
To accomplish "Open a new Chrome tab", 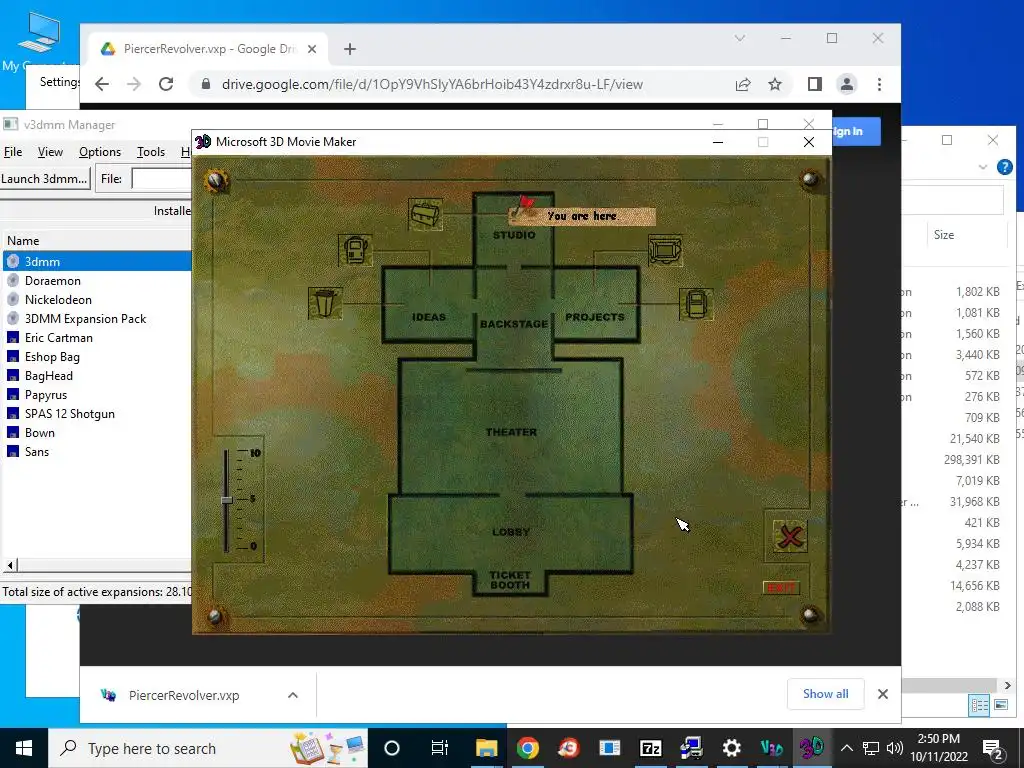I will [x=350, y=49].
